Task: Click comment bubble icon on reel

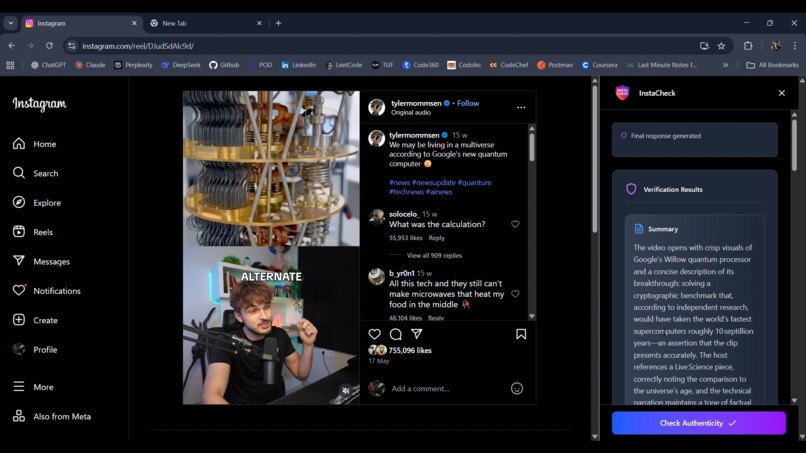Action: (x=396, y=334)
